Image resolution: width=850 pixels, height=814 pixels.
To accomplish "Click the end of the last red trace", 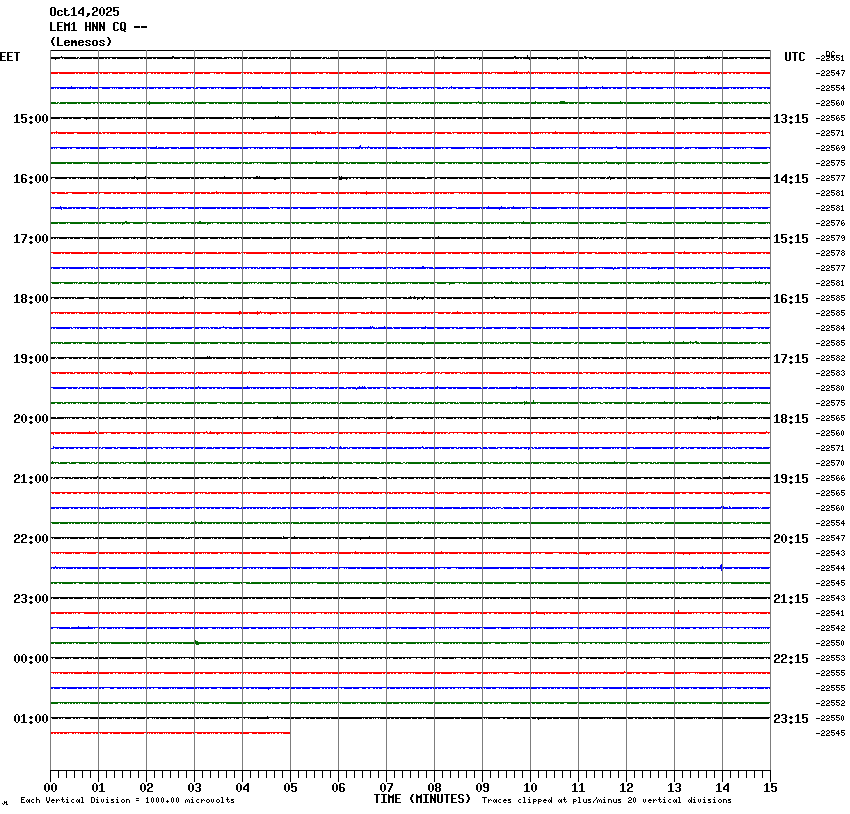I will (x=289, y=733).
